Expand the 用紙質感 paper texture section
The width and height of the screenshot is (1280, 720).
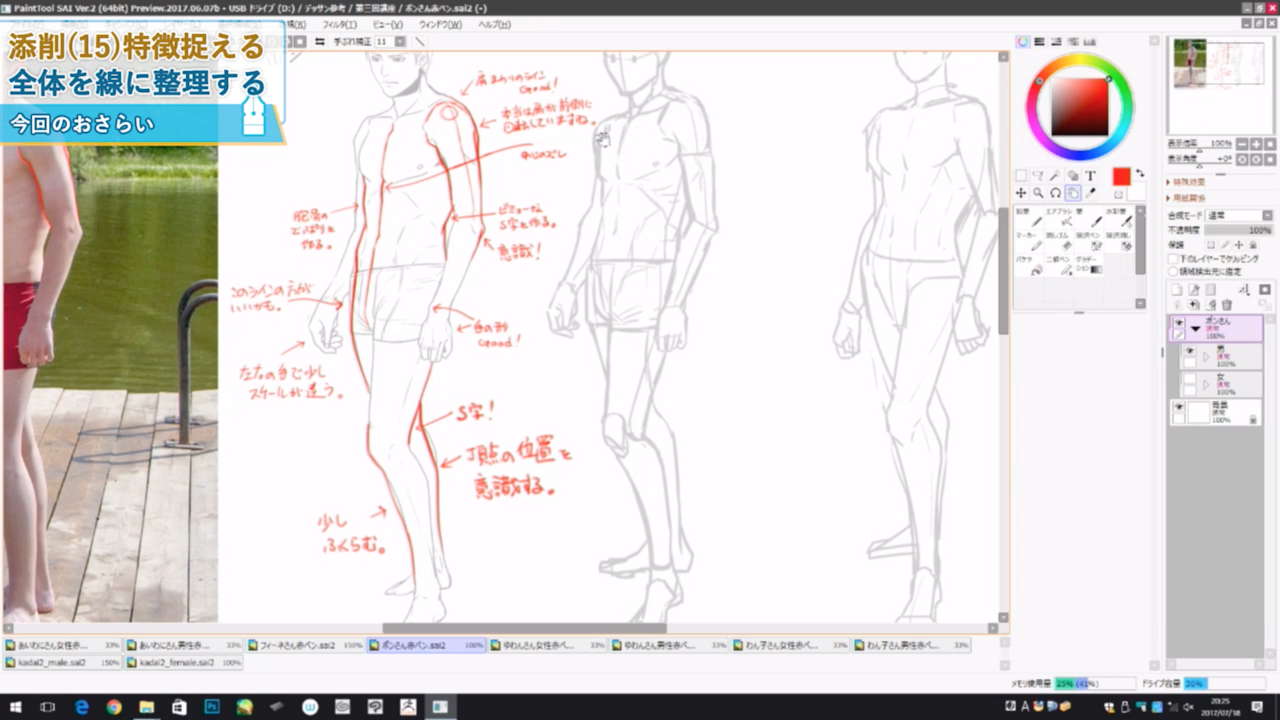click(1170, 197)
